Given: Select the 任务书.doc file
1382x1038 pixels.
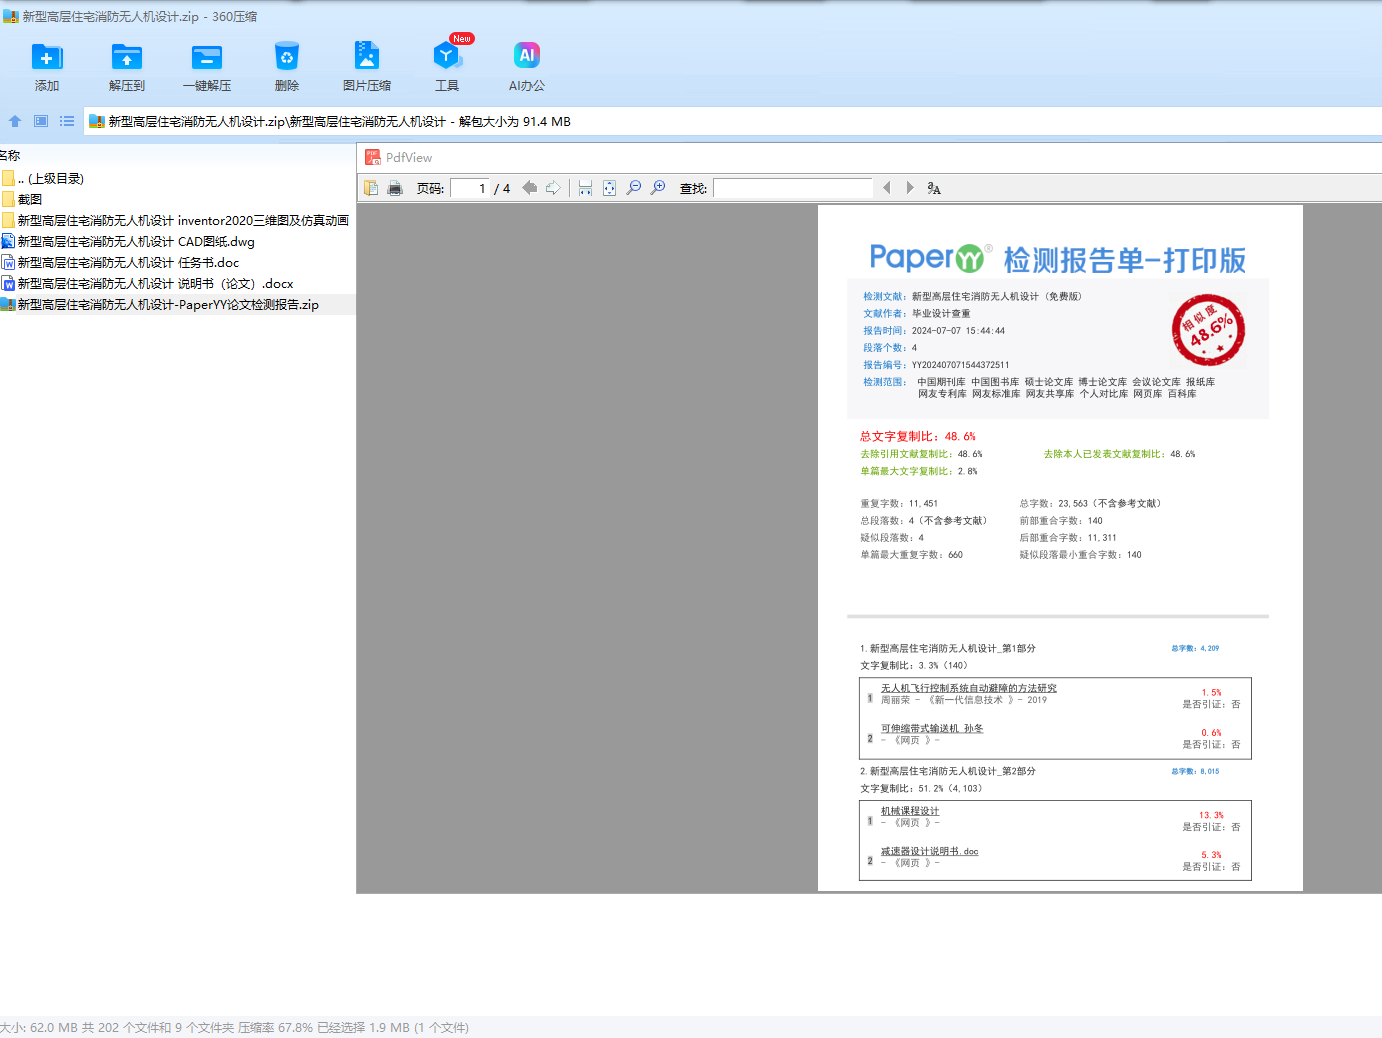Looking at the screenshot, I should pos(120,263).
